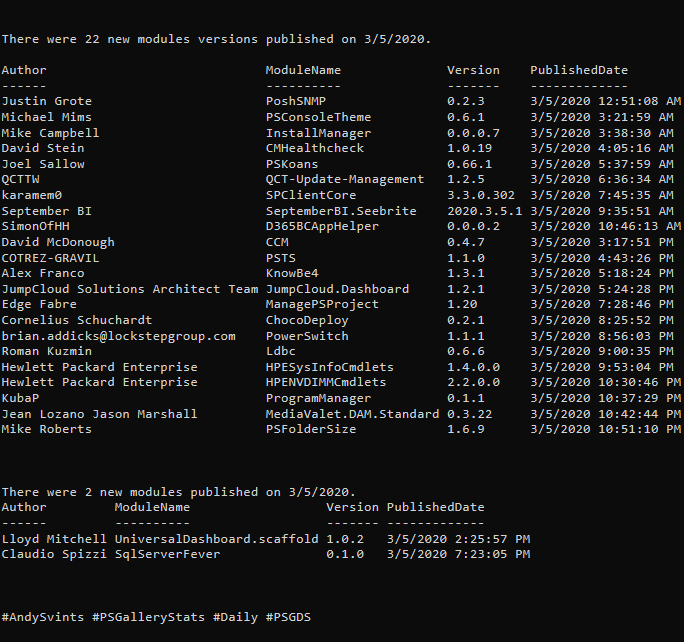Click author SimonOfHH

pos(35,226)
